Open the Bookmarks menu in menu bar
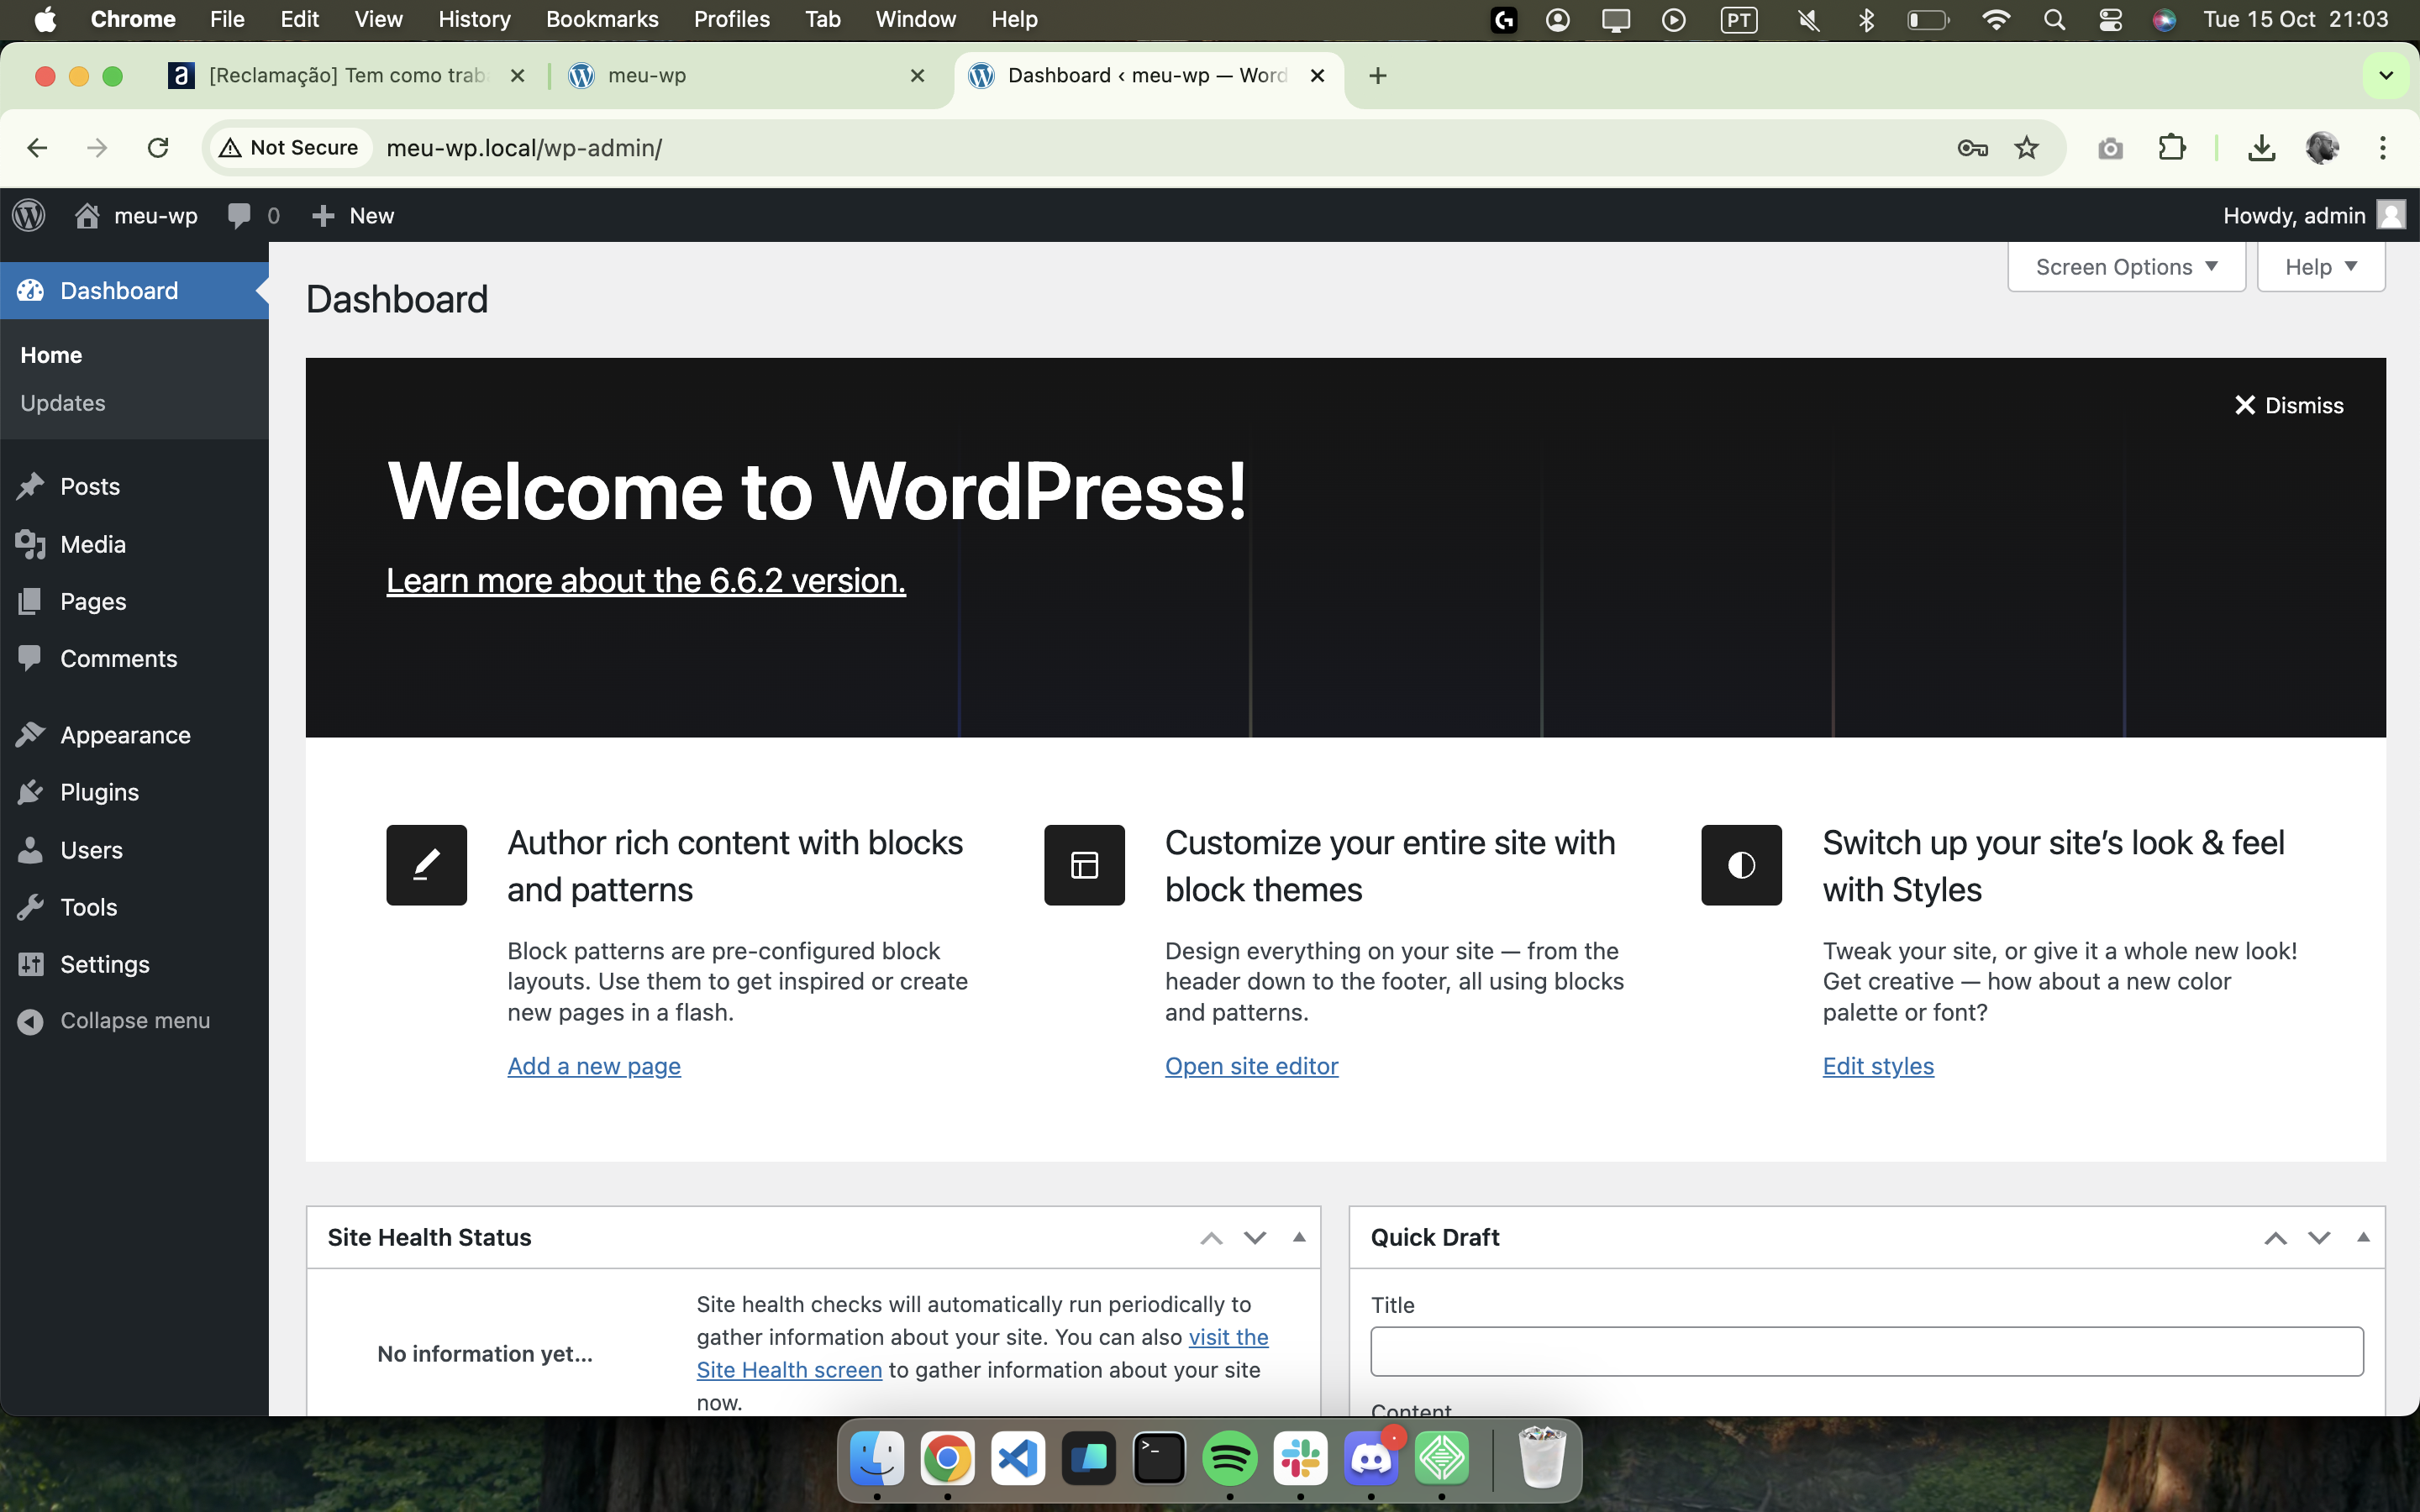This screenshot has height=1512, width=2420. coord(602,19)
